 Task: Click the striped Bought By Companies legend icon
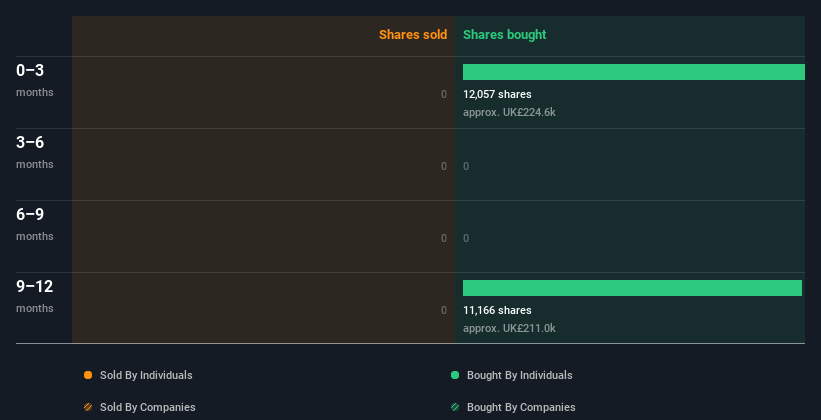[x=455, y=407]
